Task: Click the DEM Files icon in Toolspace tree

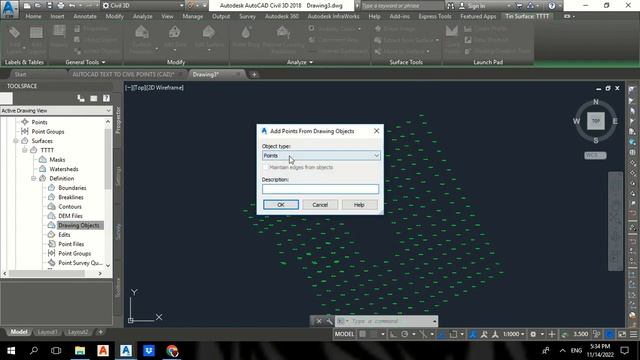Action: [51, 216]
